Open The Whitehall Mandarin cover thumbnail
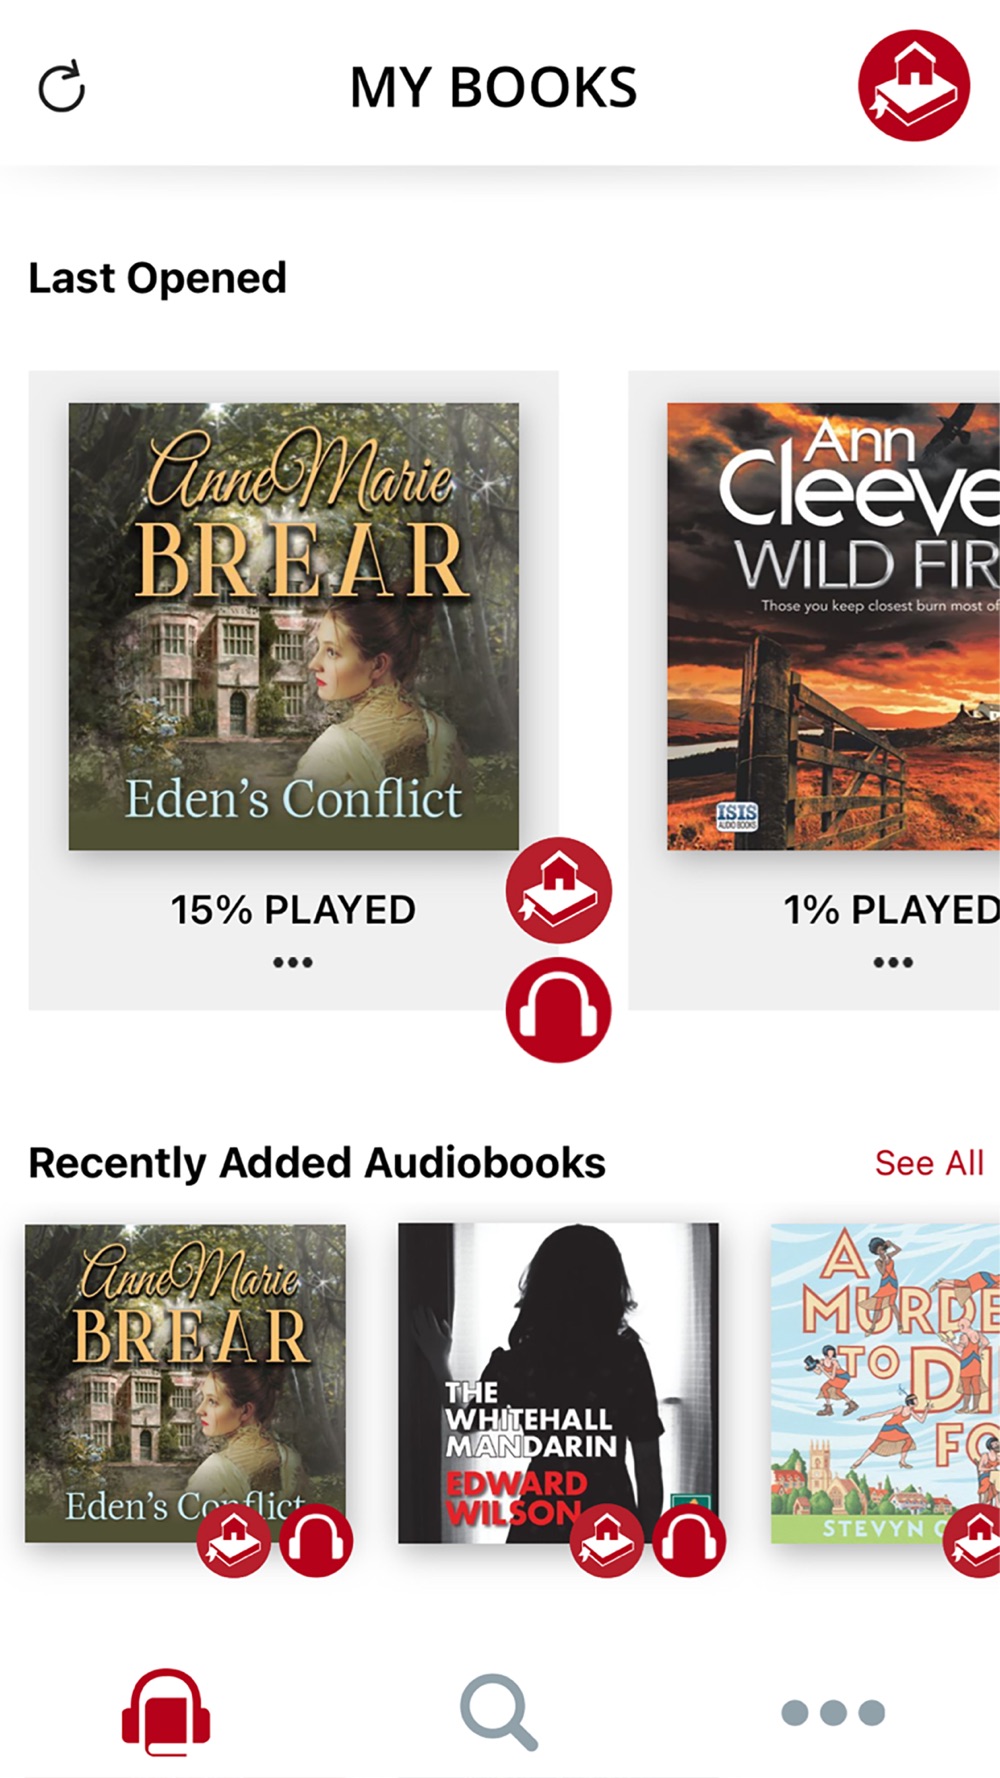Viewport: 1000px width, 1778px height. [558, 1383]
